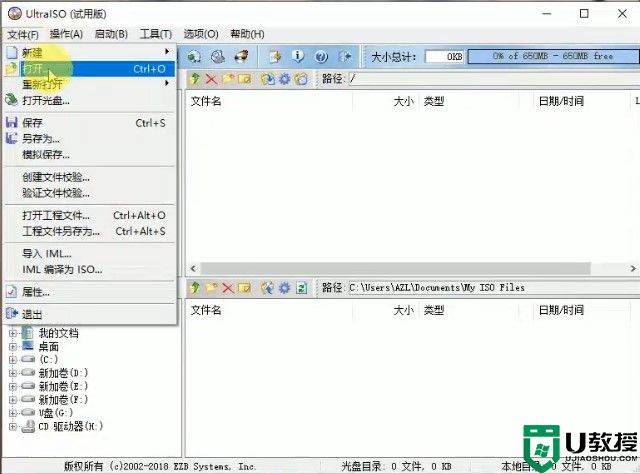Choose 工程文件另存为... menu entry
Screen dimensions: 640x474
[x=90, y=231]
